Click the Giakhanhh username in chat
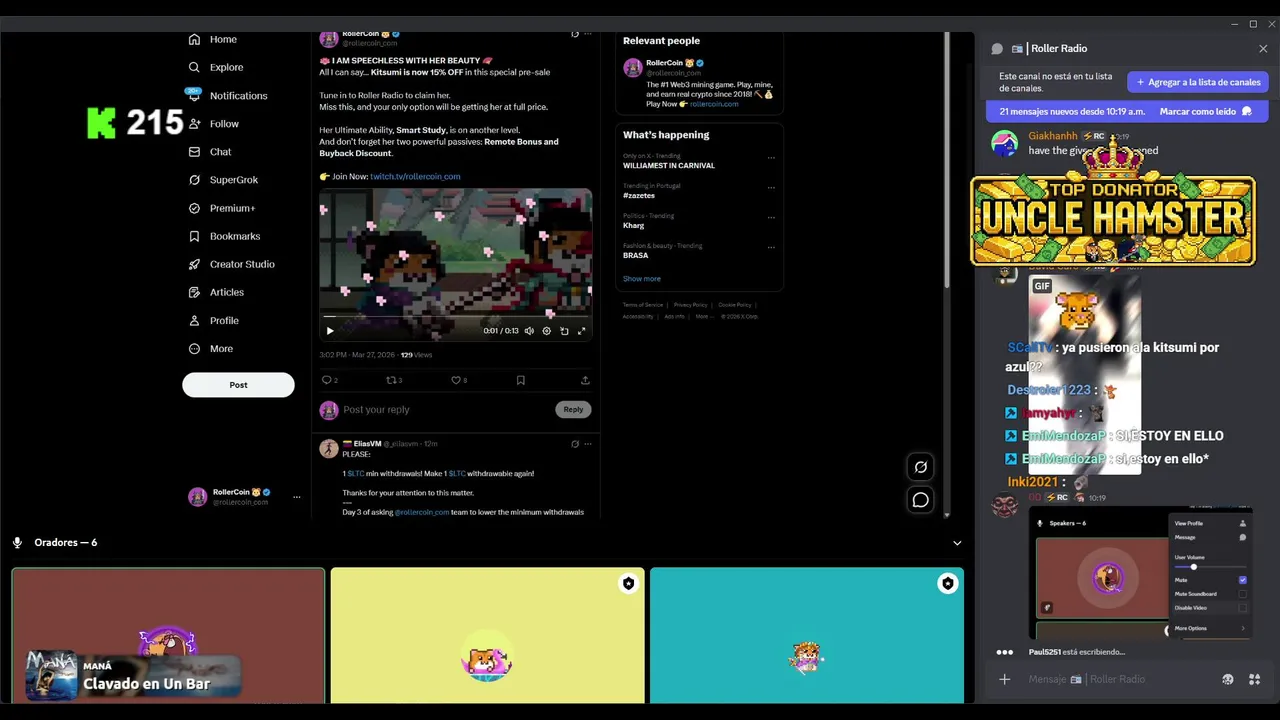The width and height of the screenshot is (1280, 720). point(1053,136)
